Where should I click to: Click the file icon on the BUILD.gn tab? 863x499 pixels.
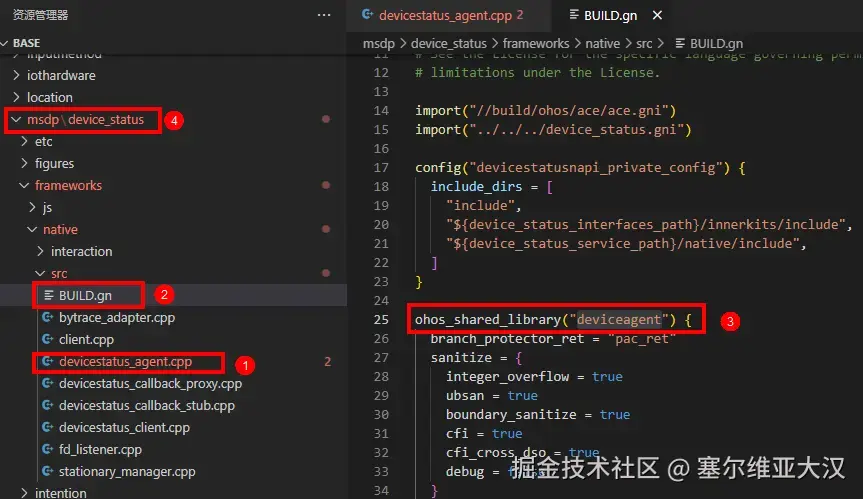click(573, 15)
